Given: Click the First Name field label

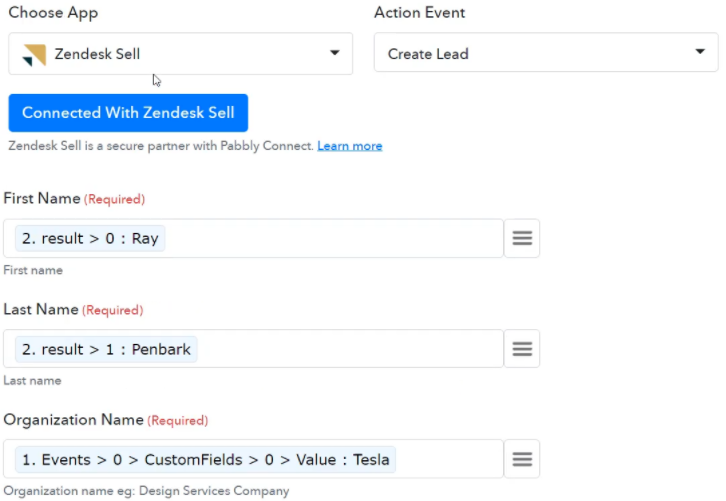Looking at the screenshot, I should click(x=42, y=199).
